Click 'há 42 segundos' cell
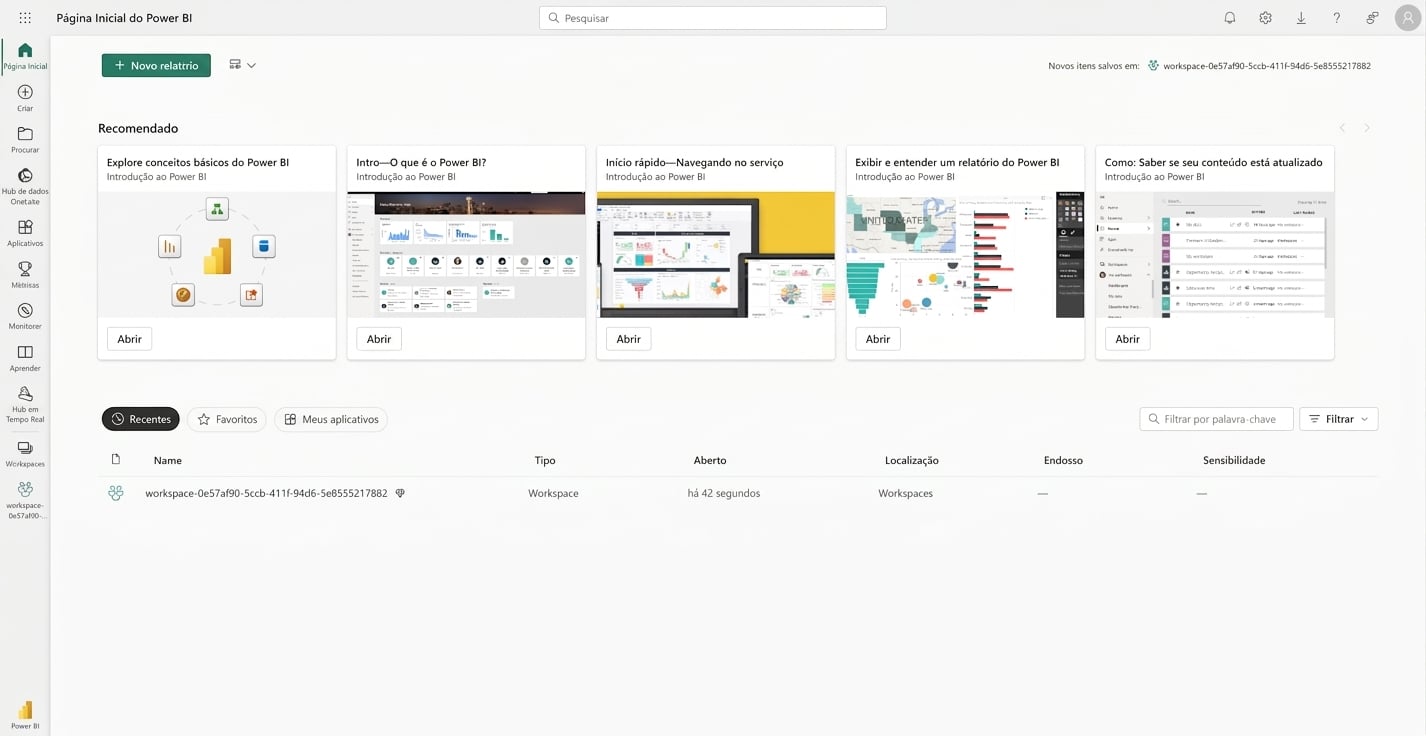Viewport: 1426px width, 736px height. [724, 493]
